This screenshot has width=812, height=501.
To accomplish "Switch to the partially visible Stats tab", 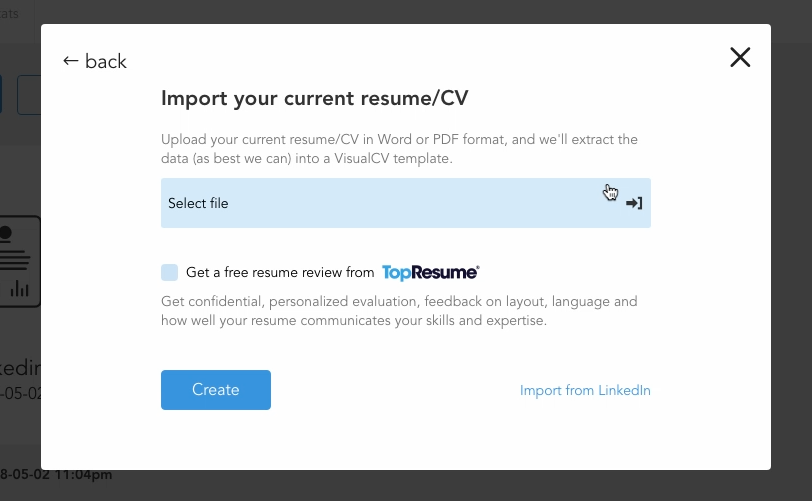I will click(9, 13).
